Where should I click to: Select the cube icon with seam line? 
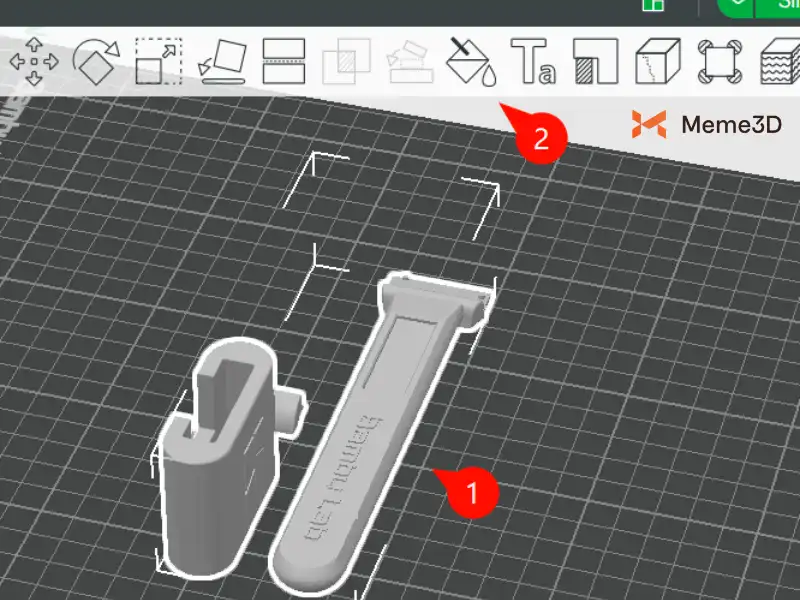pyautogui.click(x=657, y=62)
